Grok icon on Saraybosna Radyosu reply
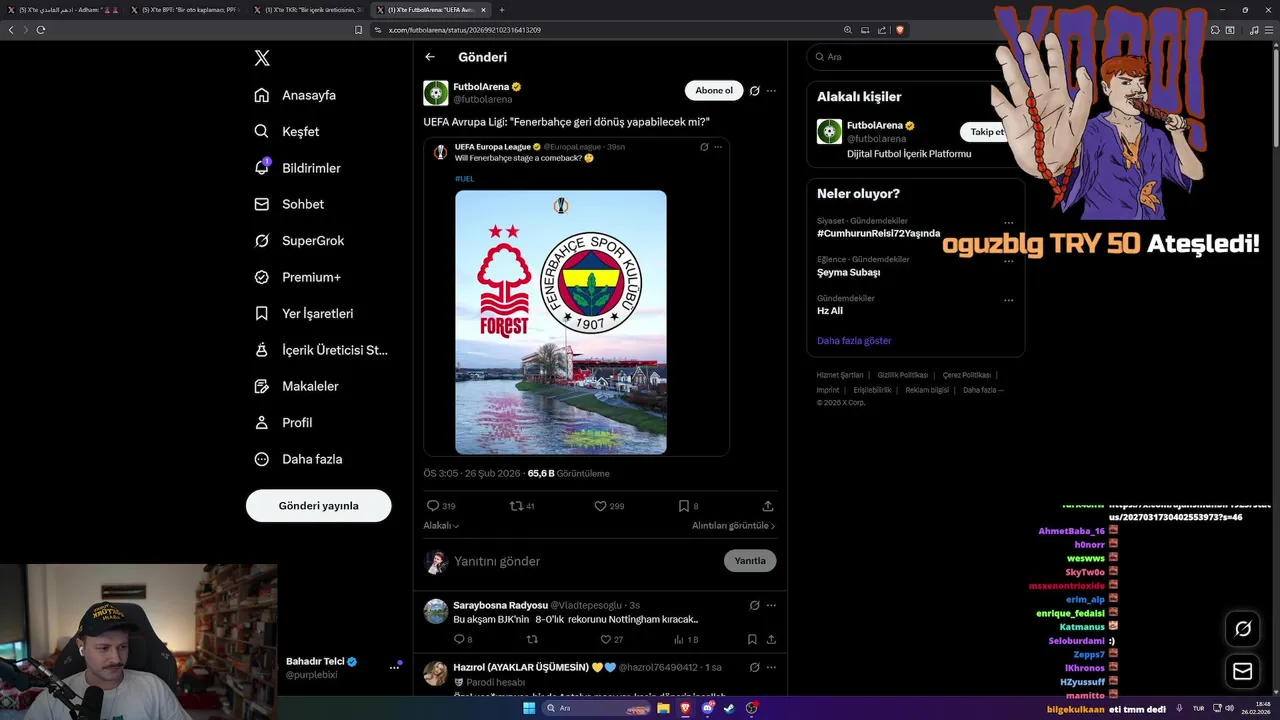This screenshot has width=1280, height=720. 755,605
